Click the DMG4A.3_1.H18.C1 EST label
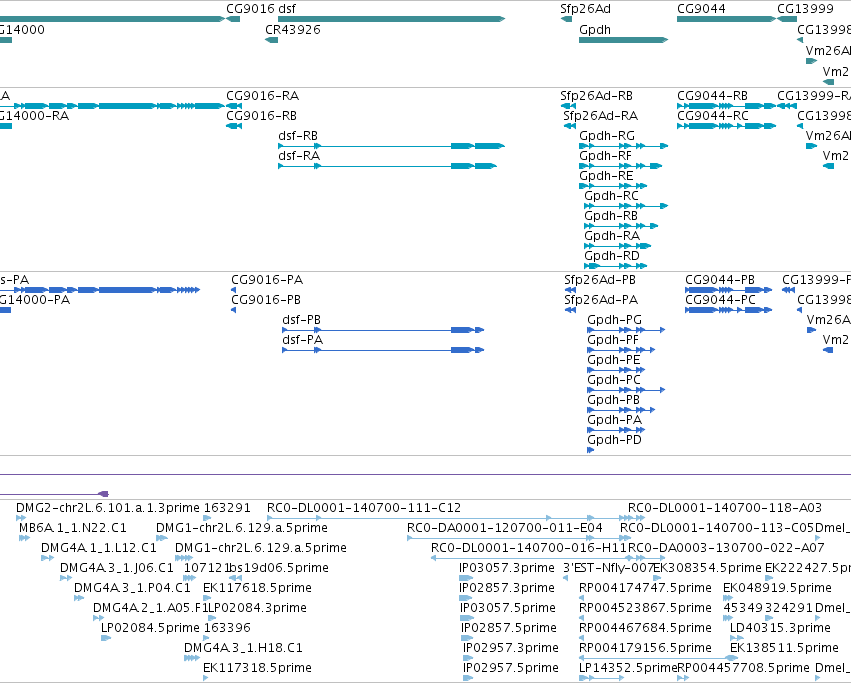851x683 pixels. [243, 648]
